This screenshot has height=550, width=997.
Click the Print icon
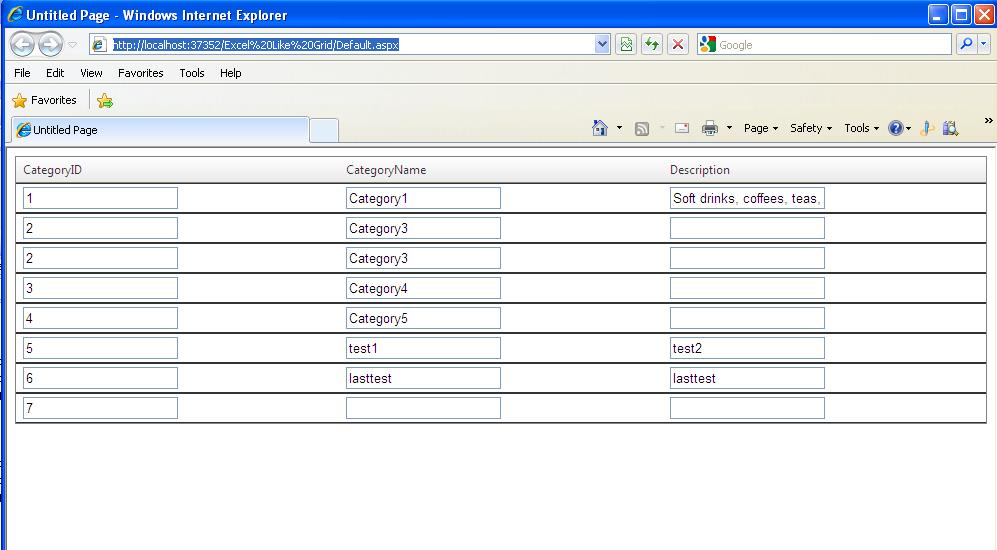point(710,128)
